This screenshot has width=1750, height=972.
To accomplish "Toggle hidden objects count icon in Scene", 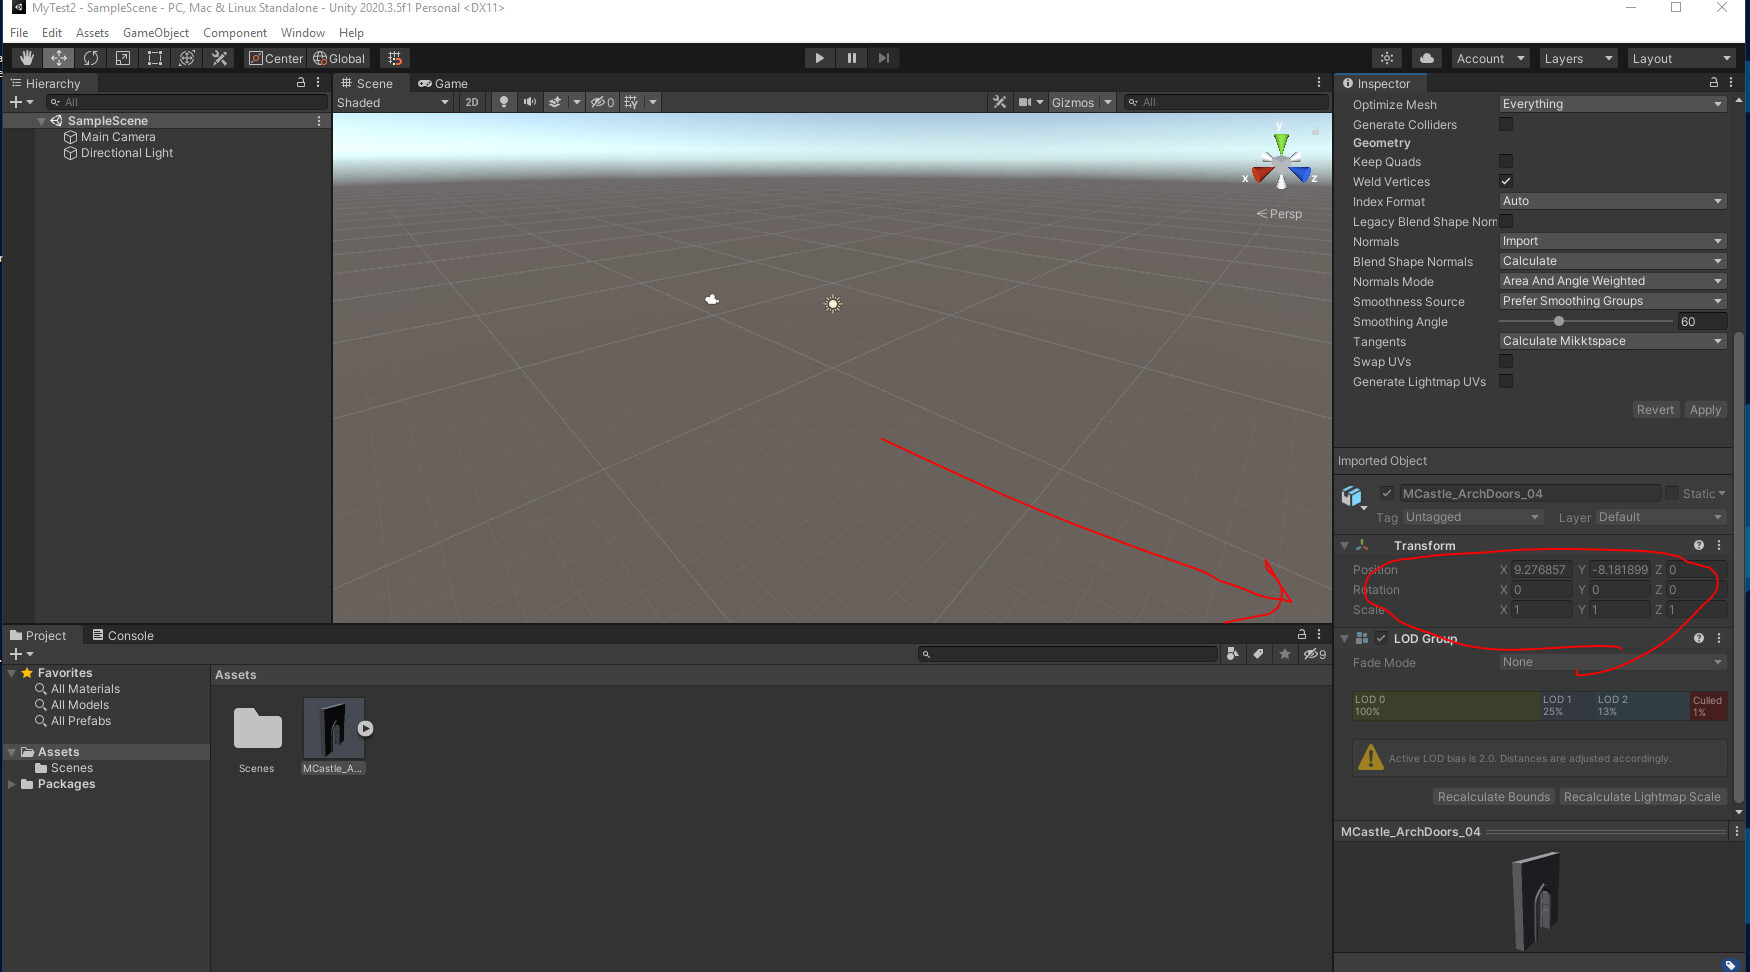I will [x=602, y=102].
